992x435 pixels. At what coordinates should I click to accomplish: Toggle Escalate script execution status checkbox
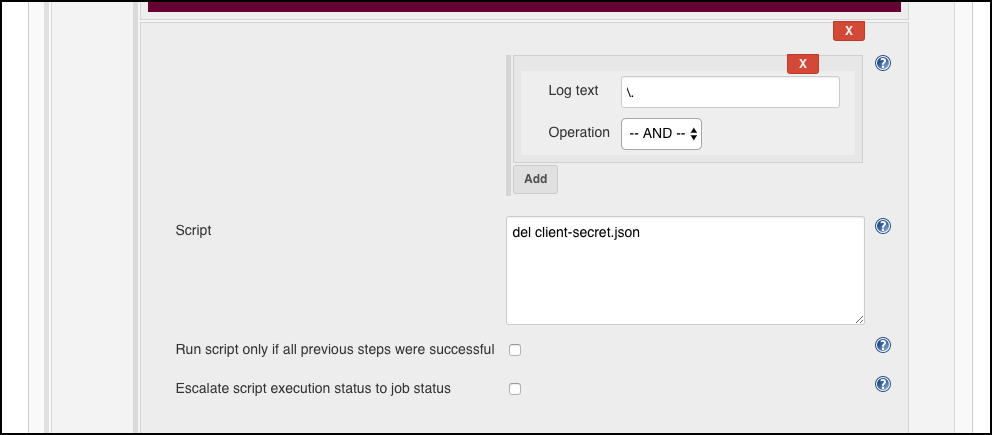pyautogui.click(x=515, y=389)
